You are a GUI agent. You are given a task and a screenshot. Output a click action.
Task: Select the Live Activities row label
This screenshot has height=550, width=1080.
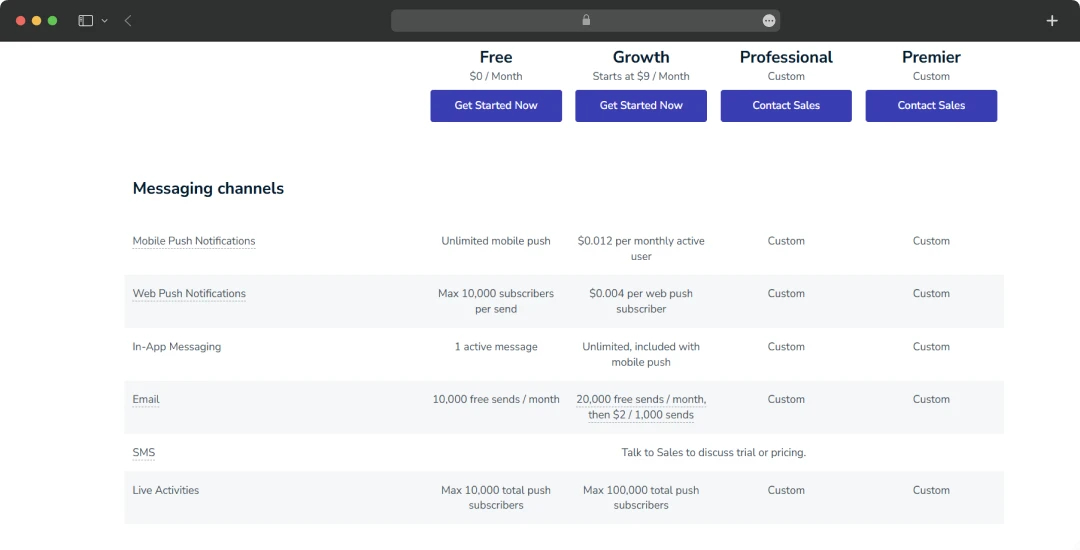165,490
